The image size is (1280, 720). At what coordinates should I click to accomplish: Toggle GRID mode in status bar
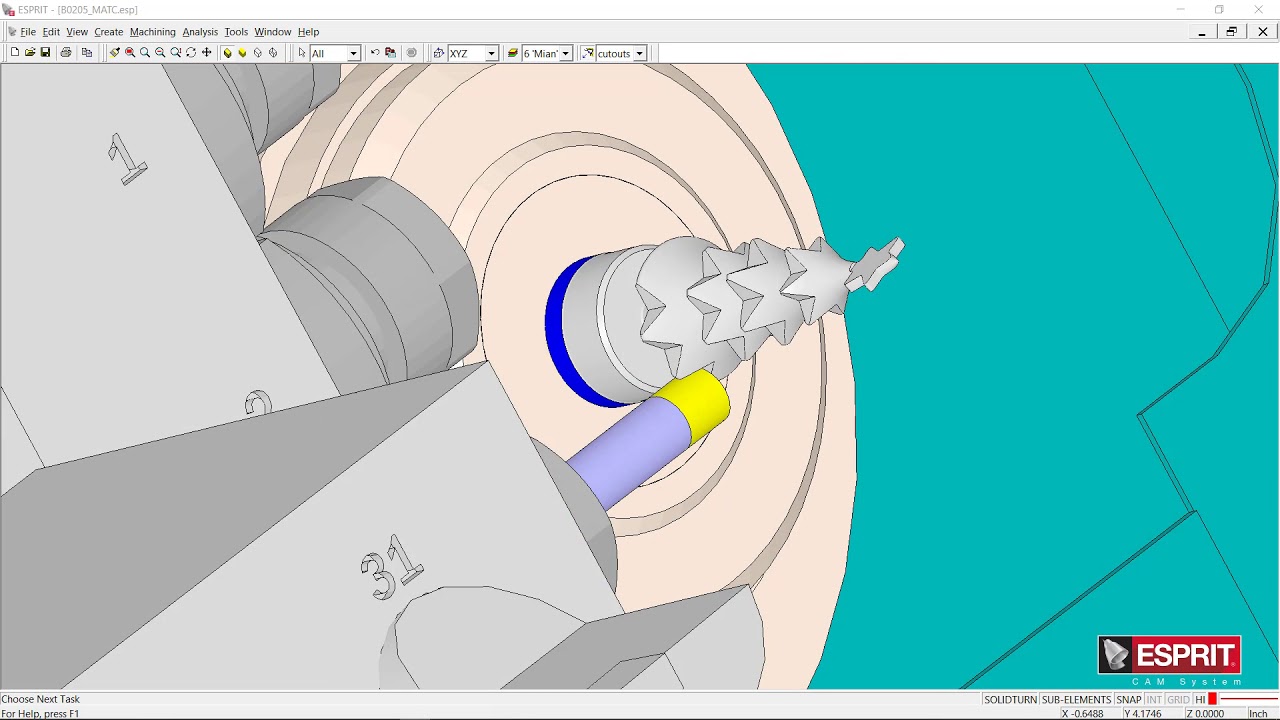pyautogui.click(x=1178, y=699)
